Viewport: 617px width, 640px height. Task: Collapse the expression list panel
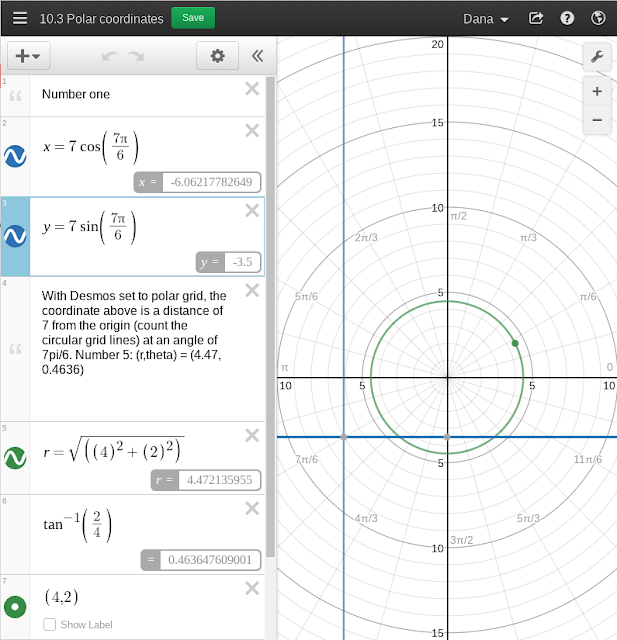[257, 56]
